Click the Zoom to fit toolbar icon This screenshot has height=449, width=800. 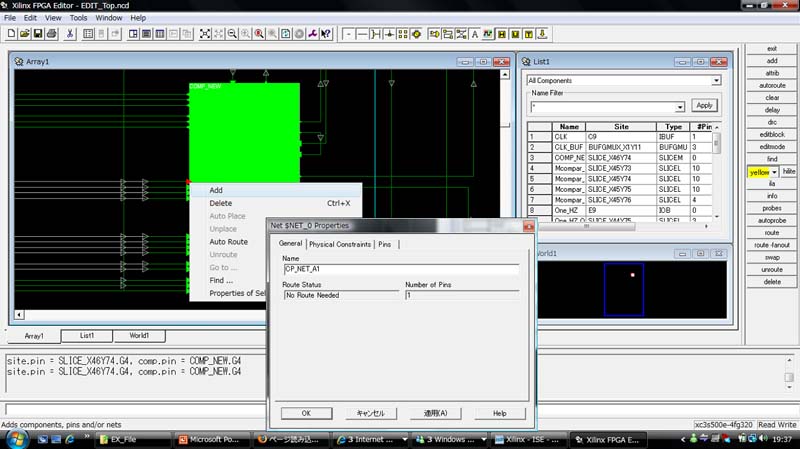[205, 34]
